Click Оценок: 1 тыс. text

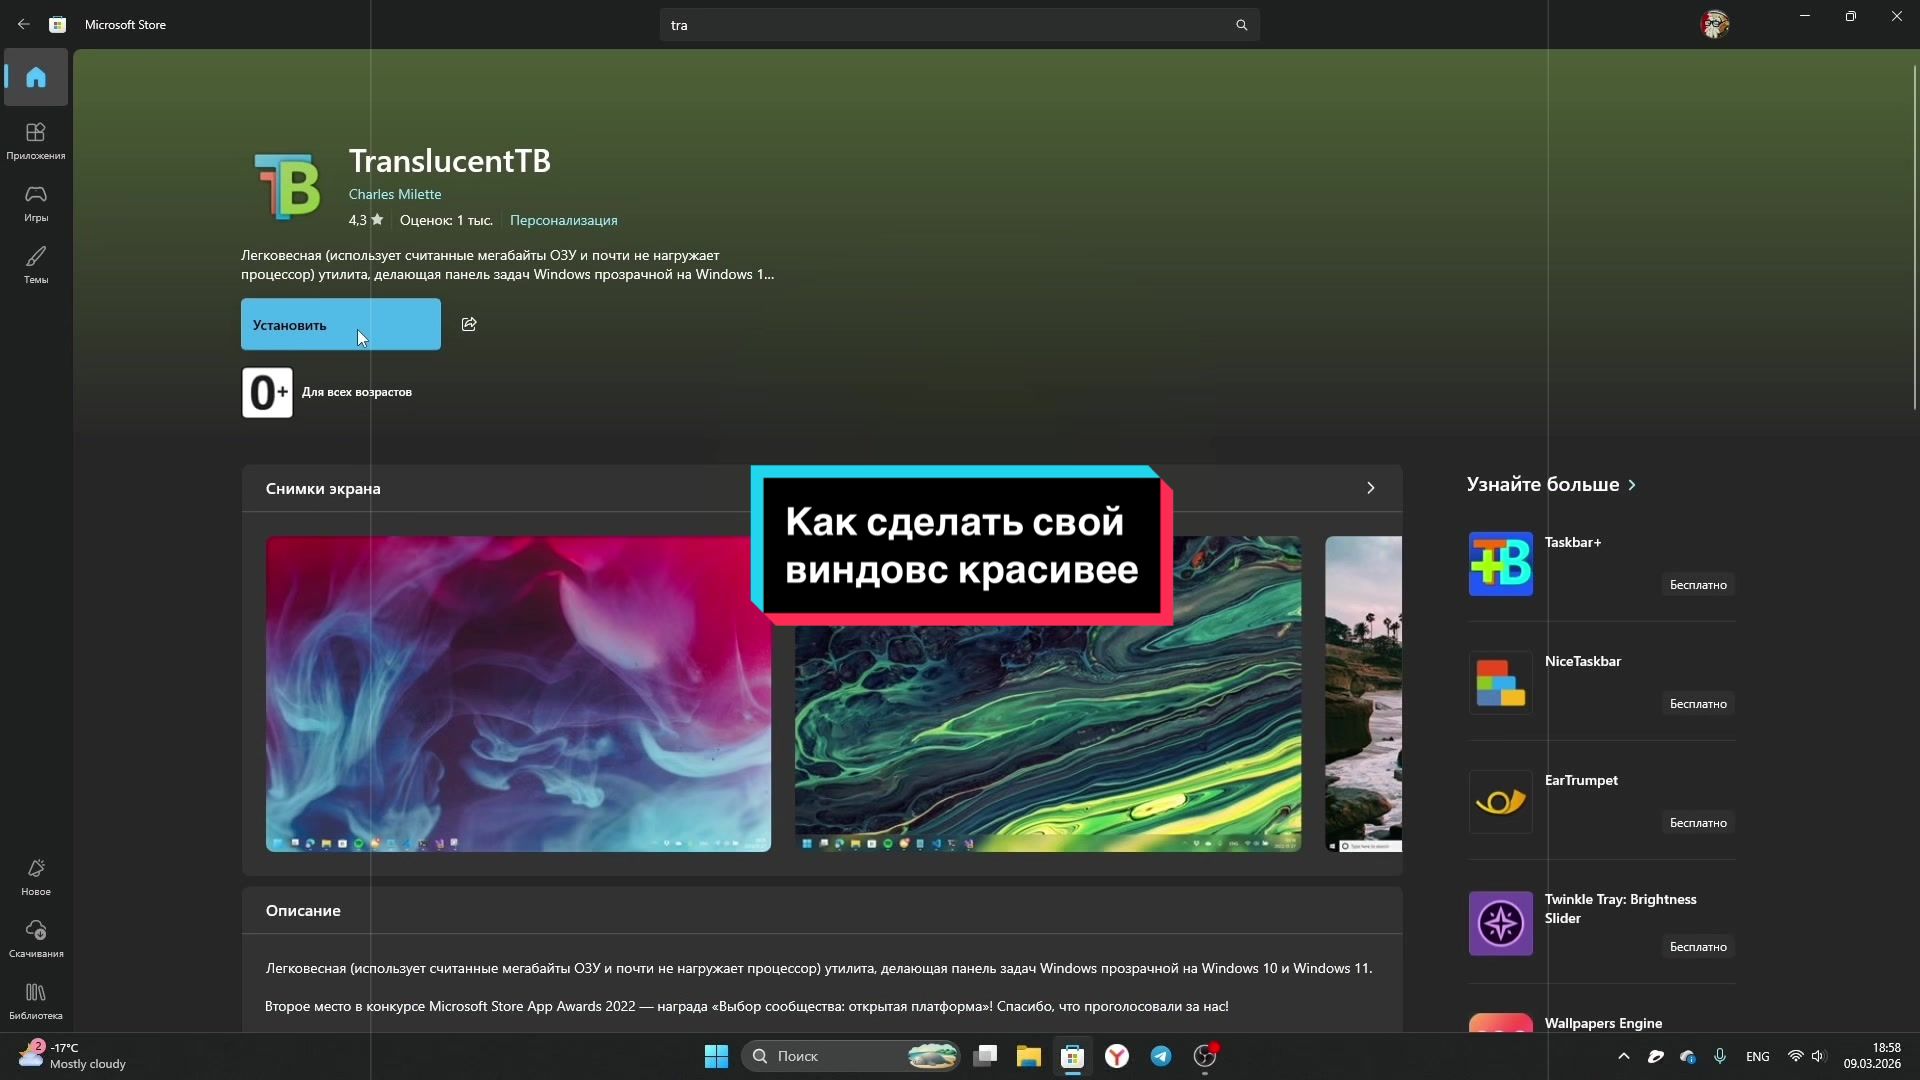[446, 220]
